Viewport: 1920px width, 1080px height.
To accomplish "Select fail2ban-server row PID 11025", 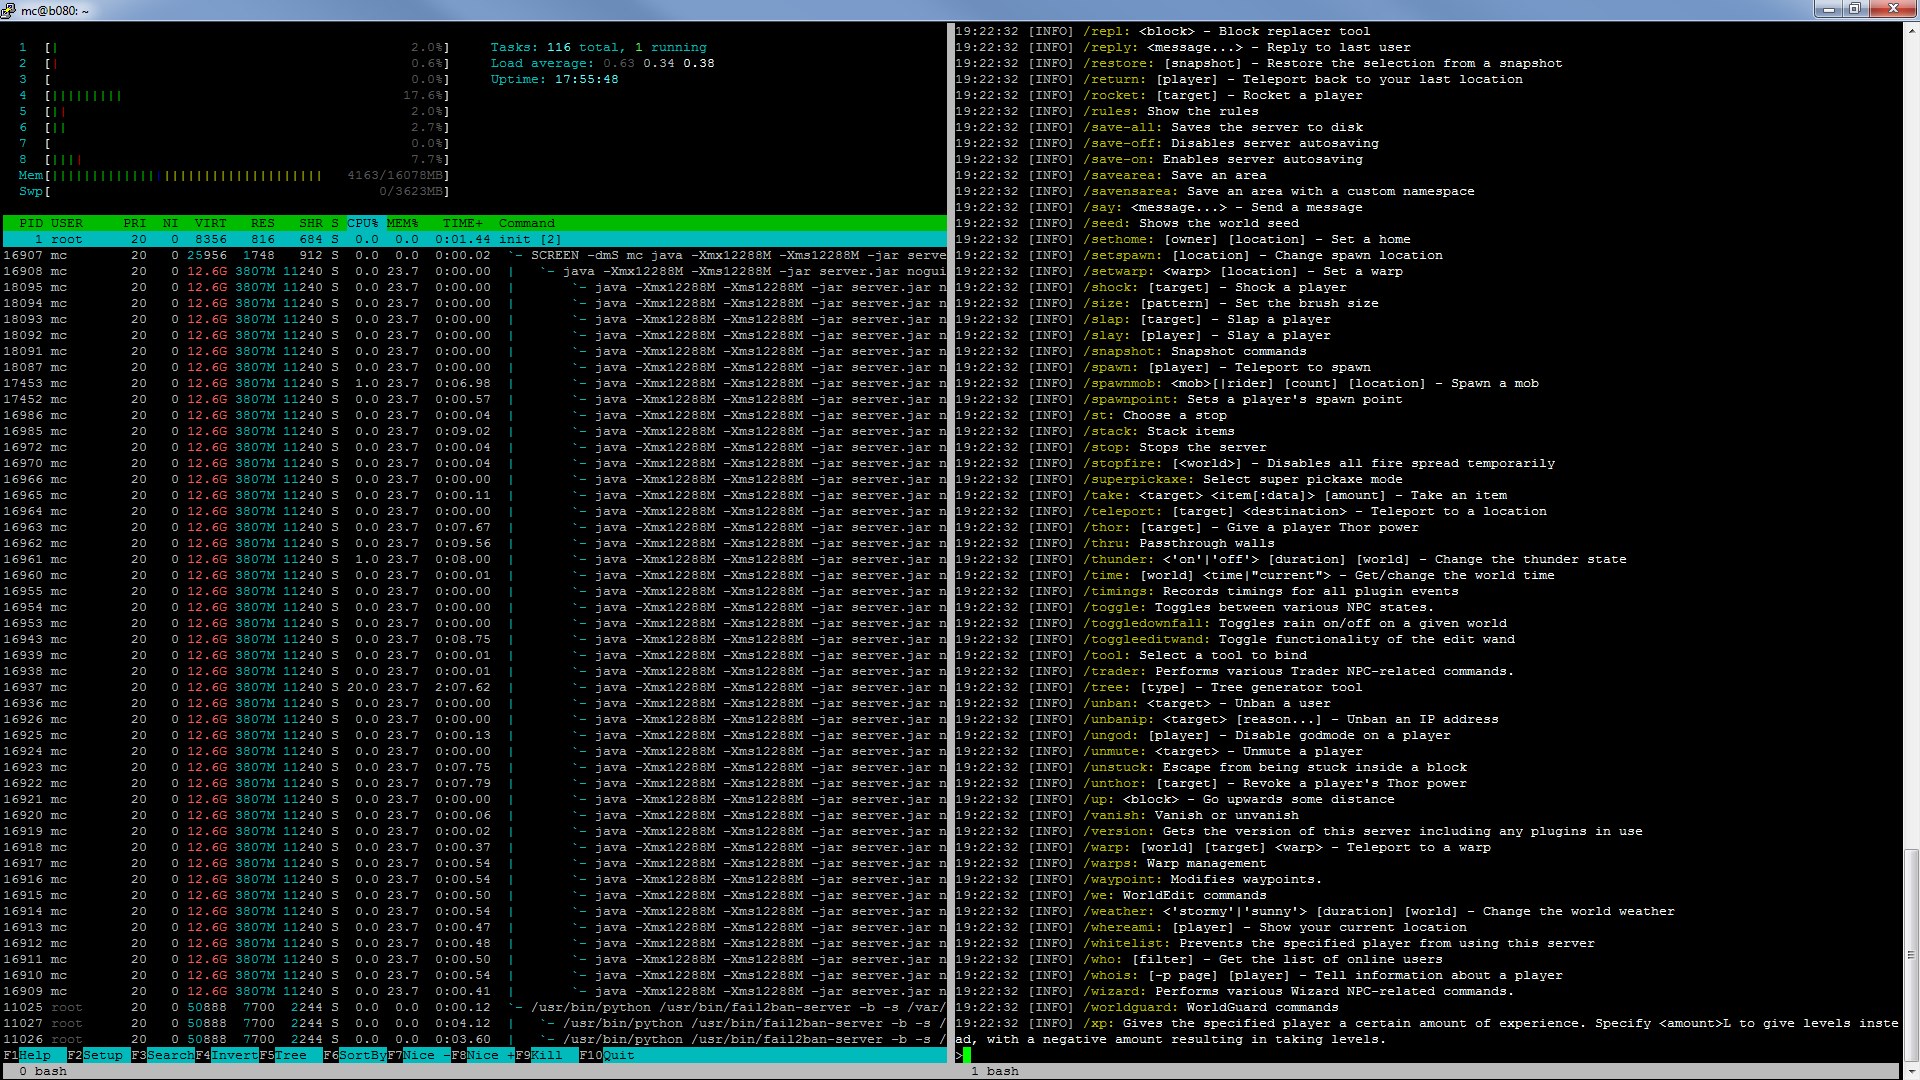I will coord(475,1007).
